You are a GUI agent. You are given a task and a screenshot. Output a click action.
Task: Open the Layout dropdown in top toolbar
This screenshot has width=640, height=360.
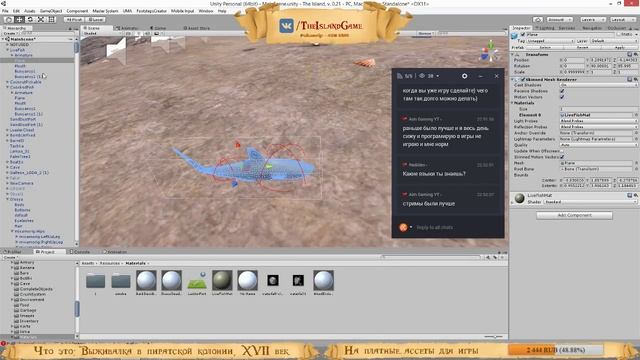pos(622,19)
